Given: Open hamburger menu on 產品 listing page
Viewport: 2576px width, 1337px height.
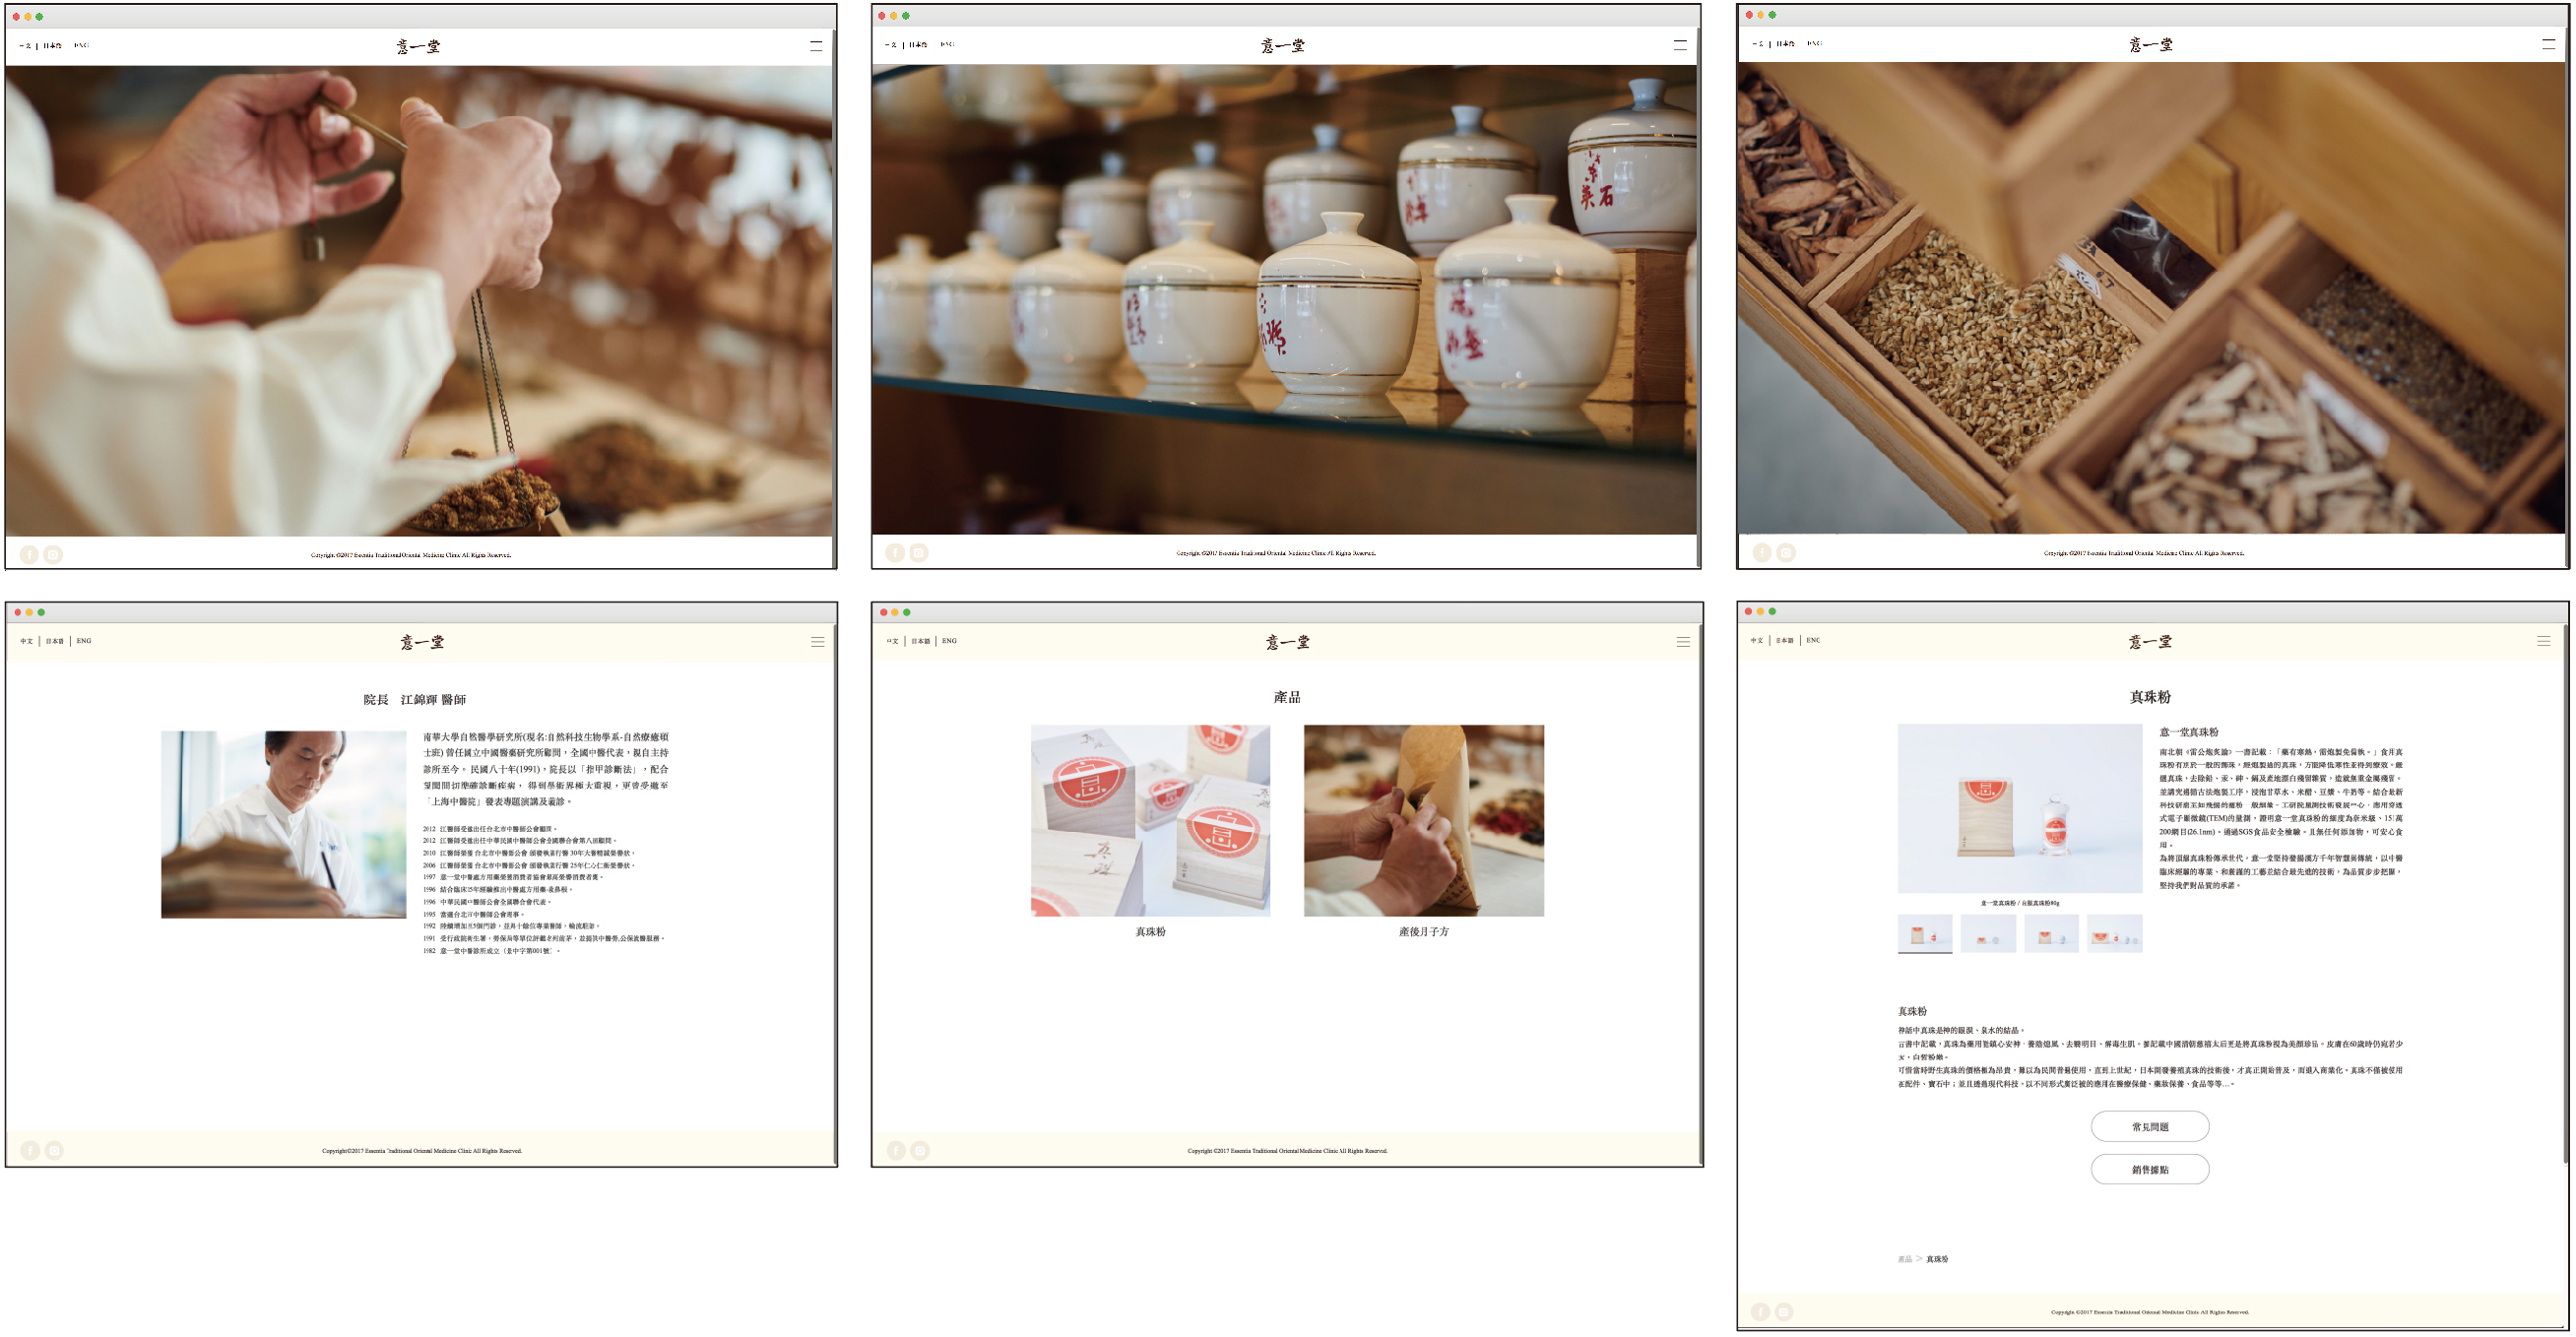Looking at the screenshot, I should click(1683, 642).
